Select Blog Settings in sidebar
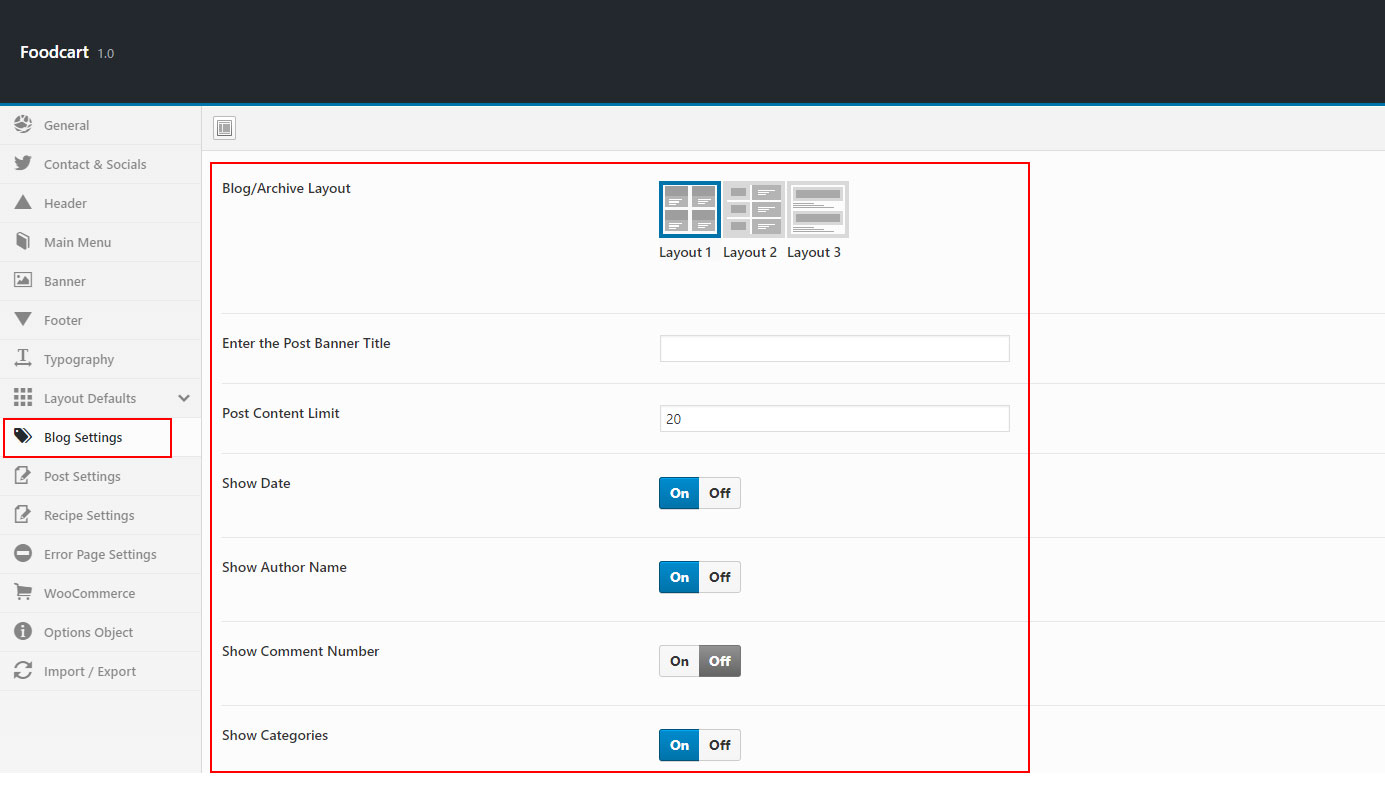 tap(100, 437)
